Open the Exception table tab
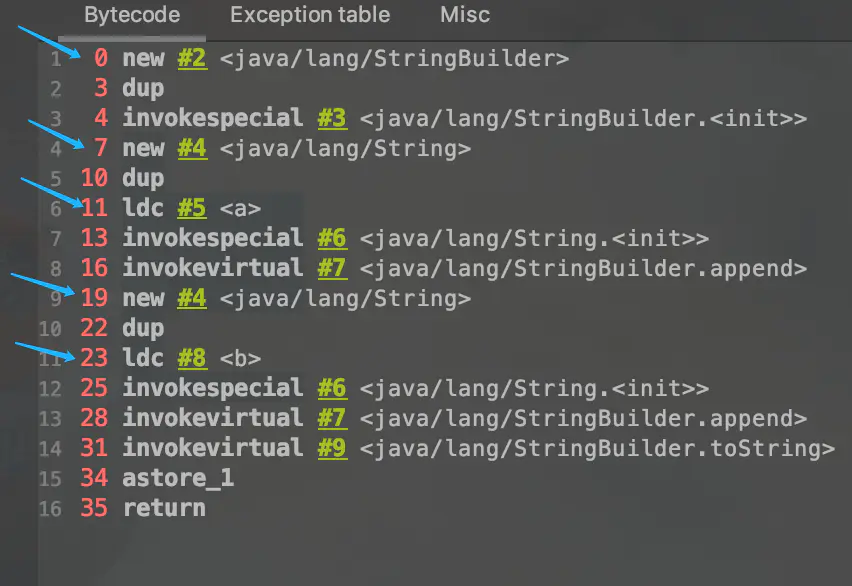The height and width of the screenshot is (586, 852). point(310,15)
